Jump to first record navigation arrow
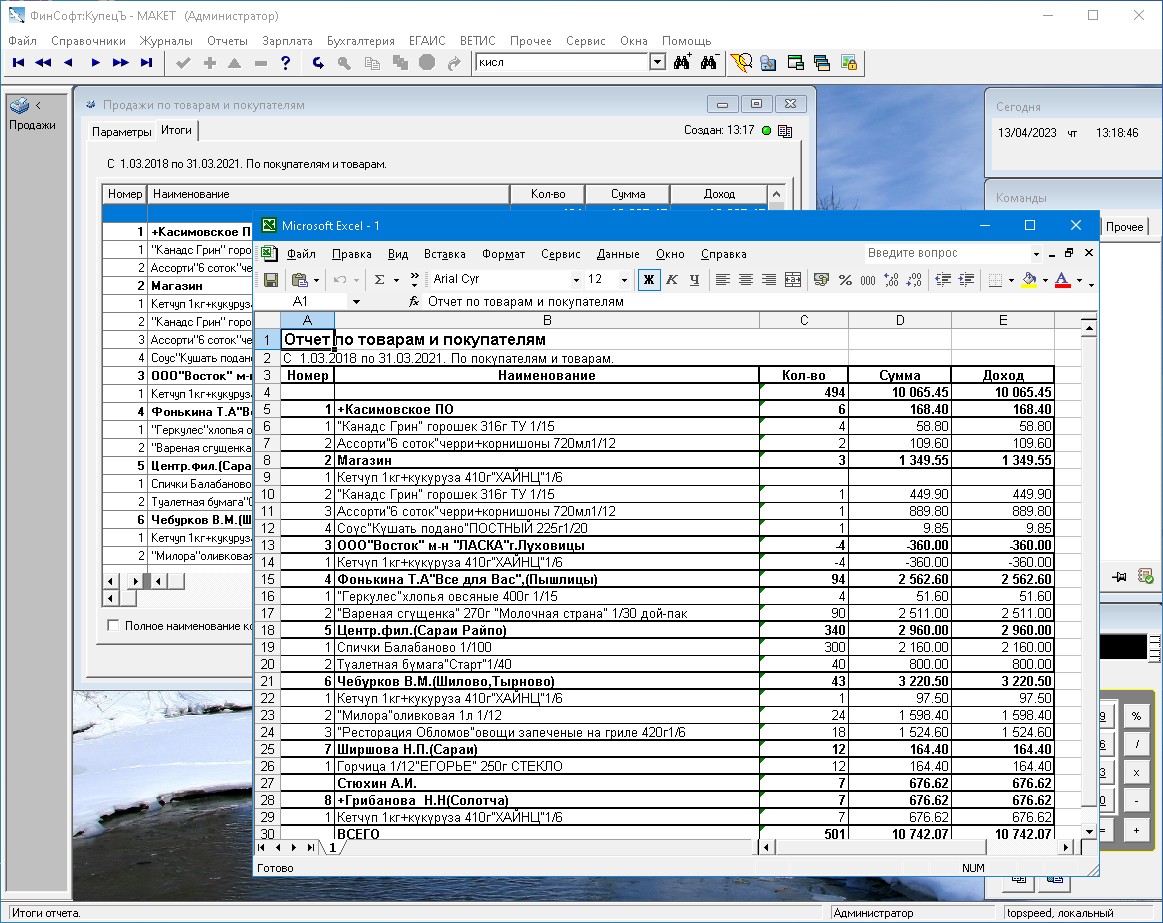The height and width of the screenshot is (923, 1163). 18,63
